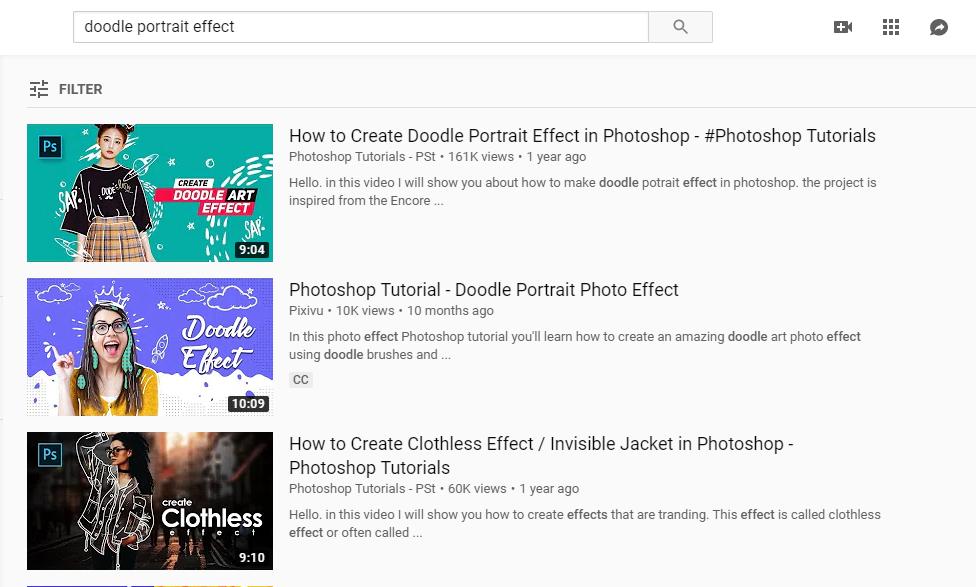
Task: Visit Photoshop Tutorials - PSt channel under doodle video
Action: pos(362,157)
